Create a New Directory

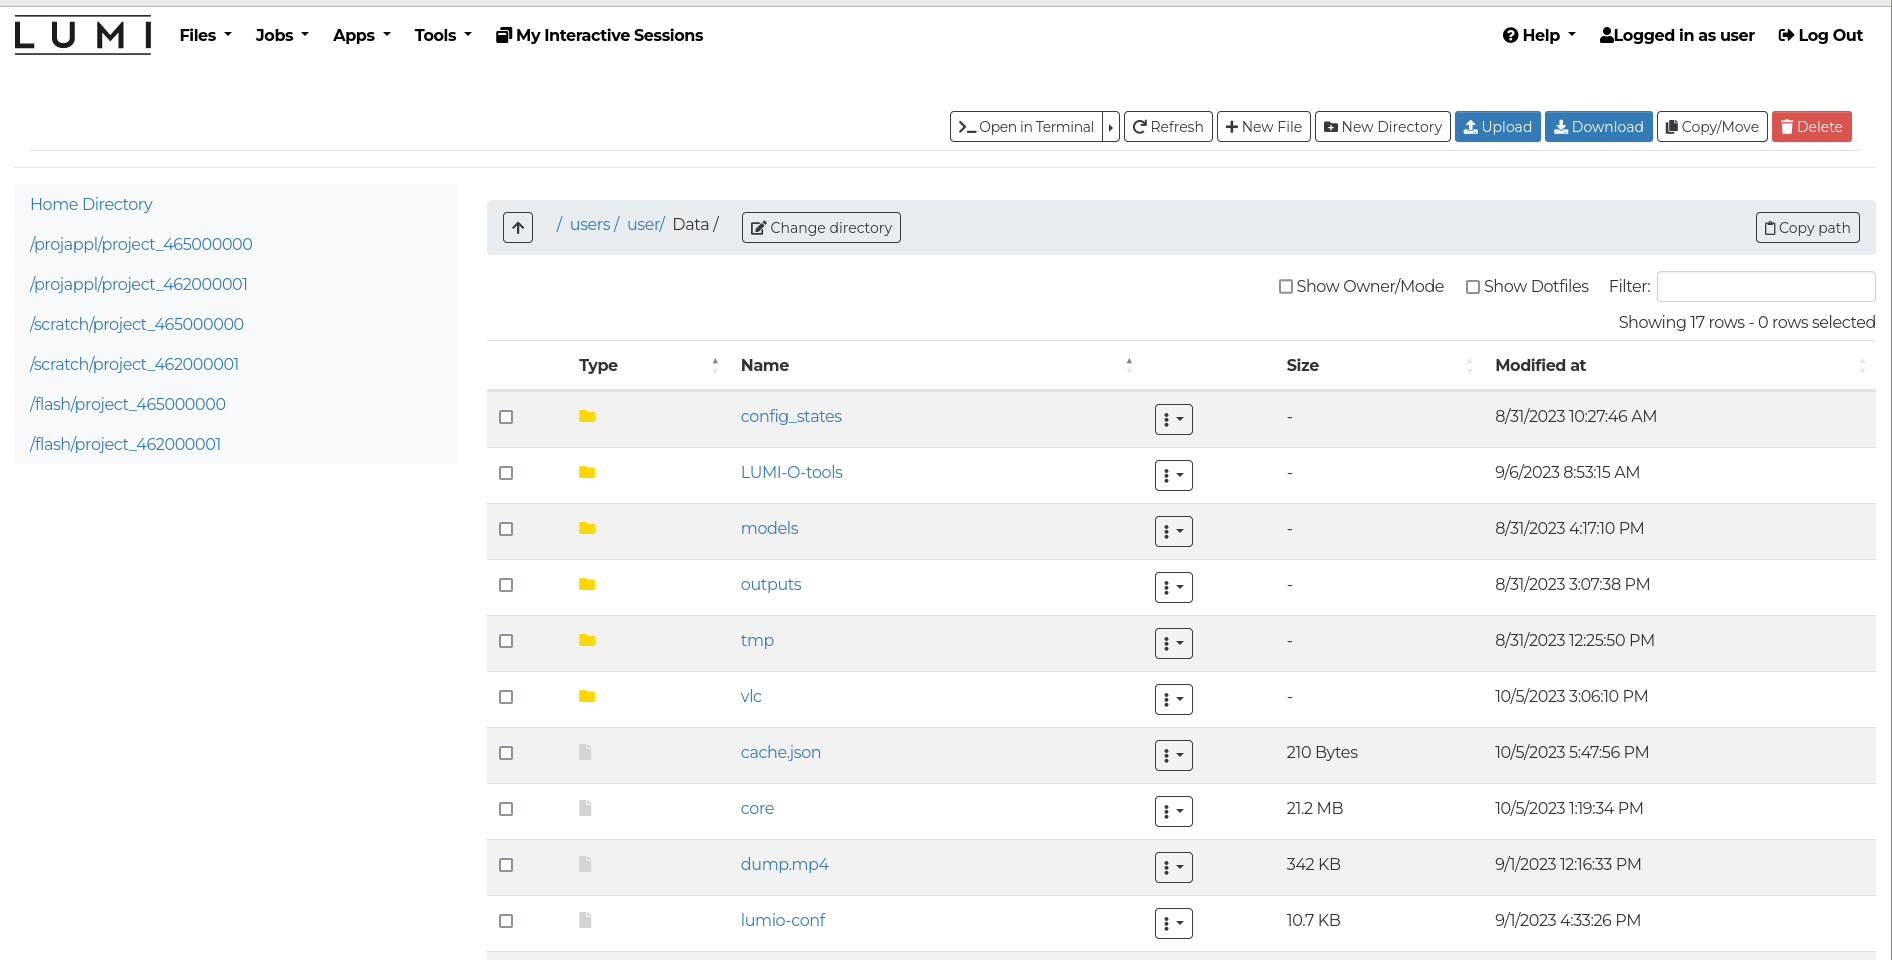[x=1382, y=127]
